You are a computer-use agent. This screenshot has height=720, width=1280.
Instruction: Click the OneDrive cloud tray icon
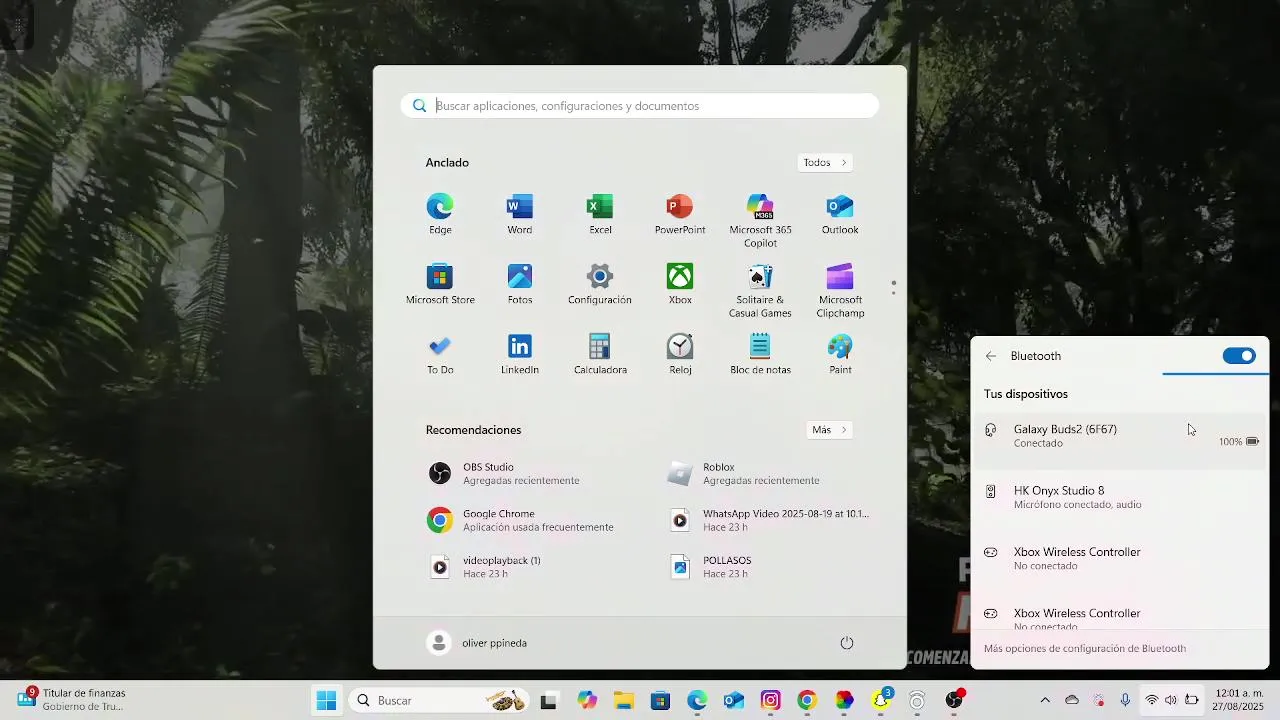click(1072, 700)
